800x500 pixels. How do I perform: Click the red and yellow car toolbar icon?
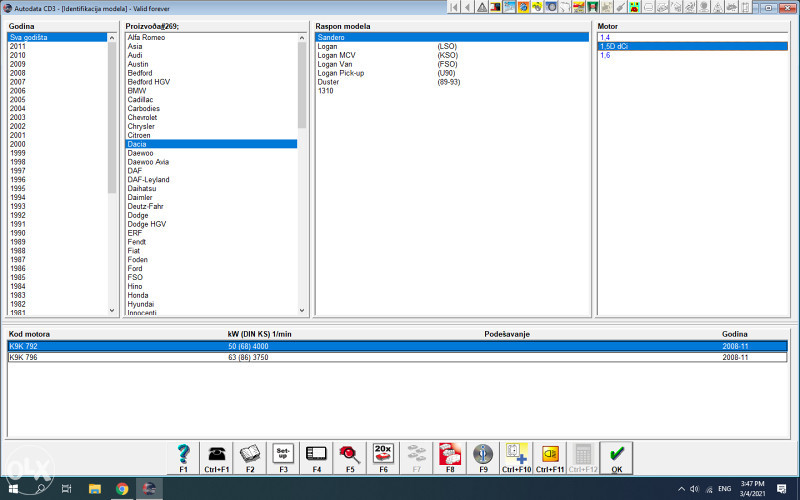pos(578,7)
